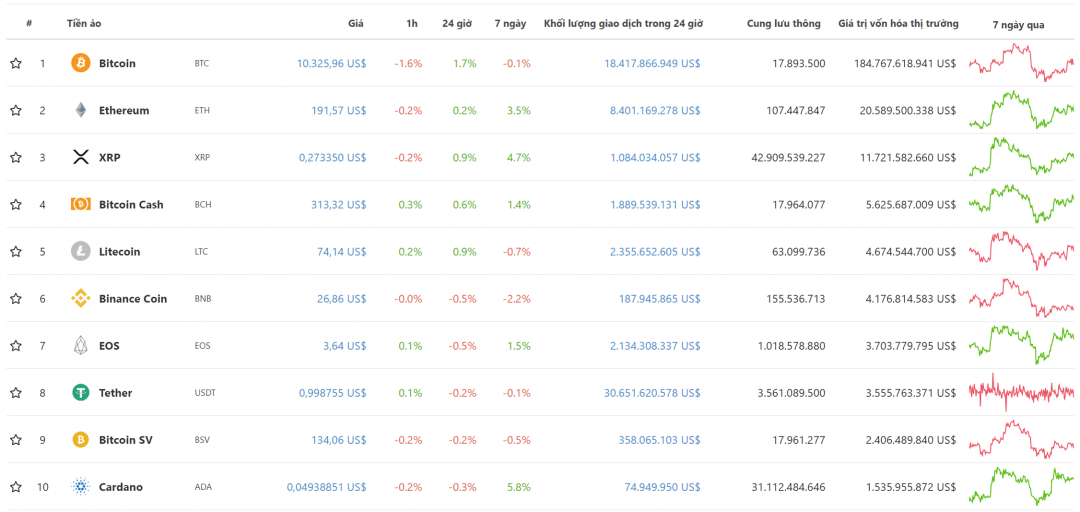Viewport: 1080px width, 512px height.
Task: Click Ethereum market cap 20.589.500.338 US$
Action: point(908,110)
